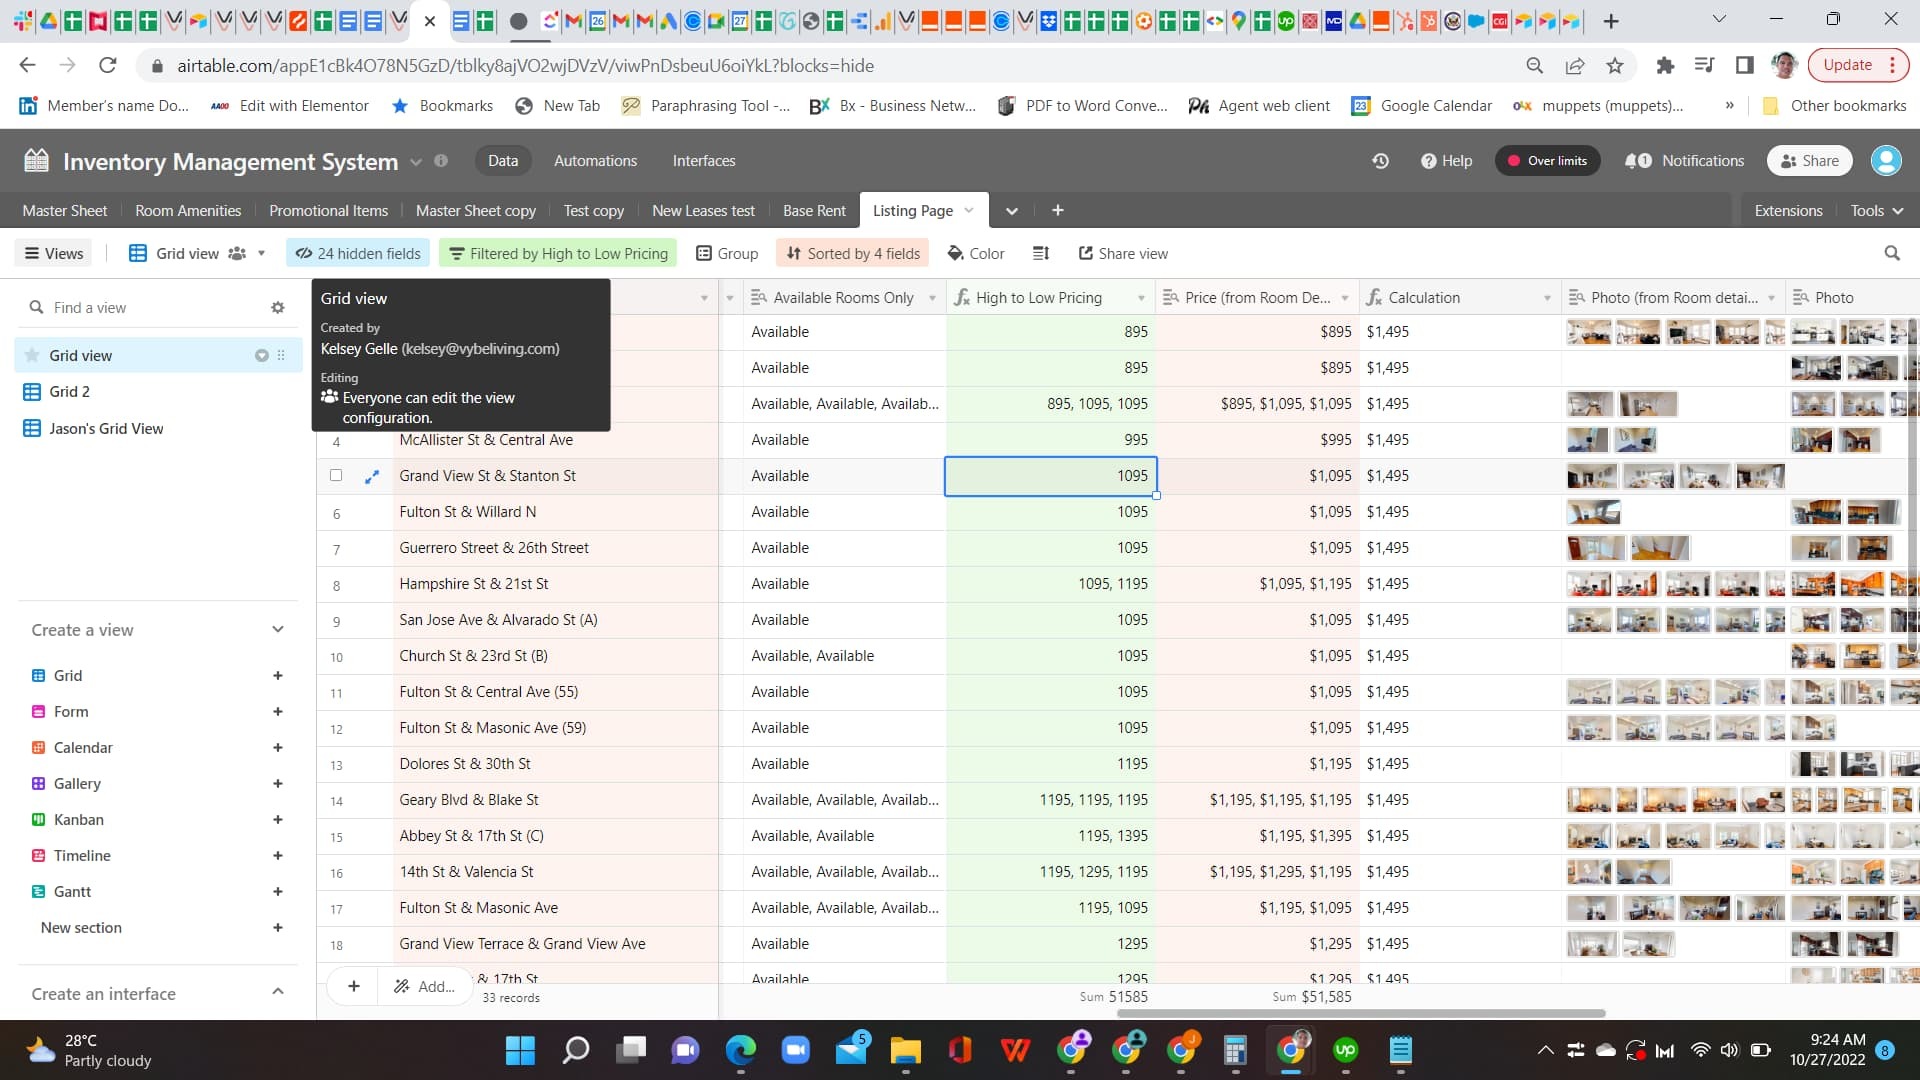The image size is (1920, 1080).
Task: Open the Color records option
Action: pos(976,254)
